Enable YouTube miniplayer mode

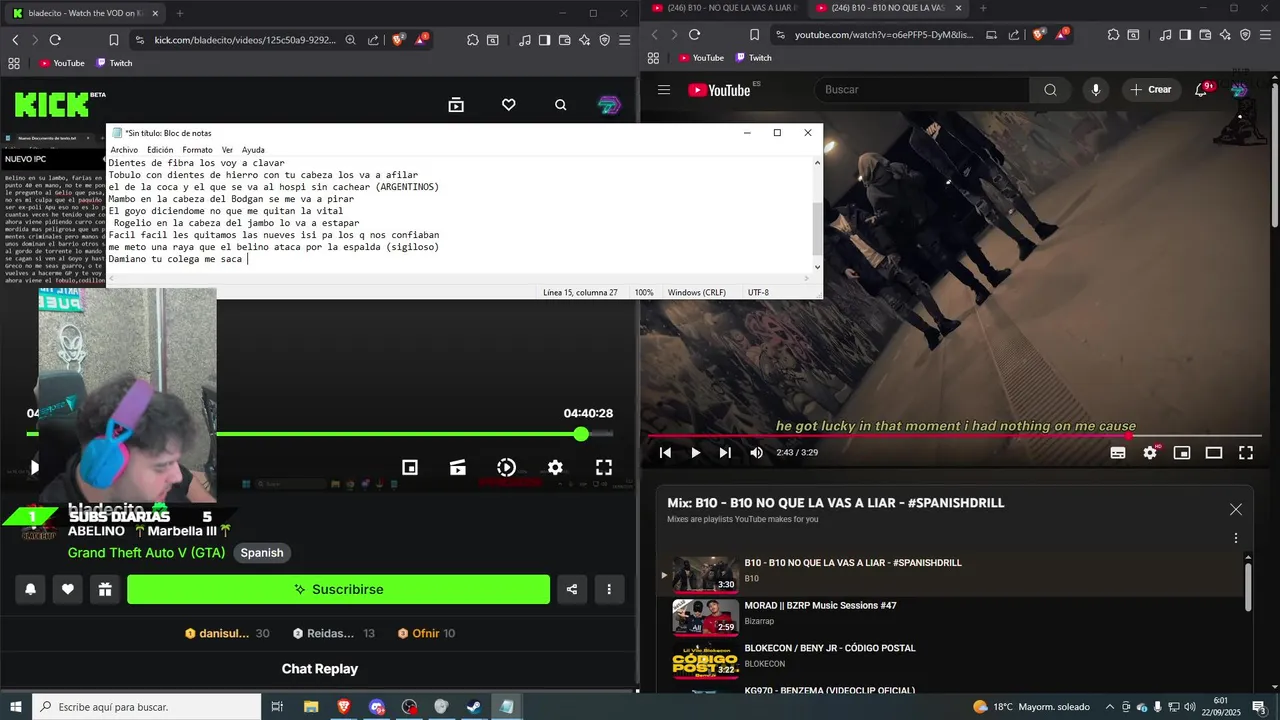pos(1182,453)
